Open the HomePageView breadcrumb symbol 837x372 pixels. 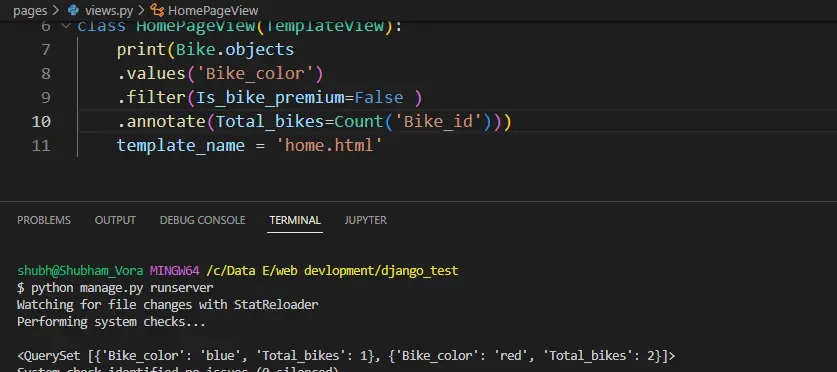tap(213, 10)
